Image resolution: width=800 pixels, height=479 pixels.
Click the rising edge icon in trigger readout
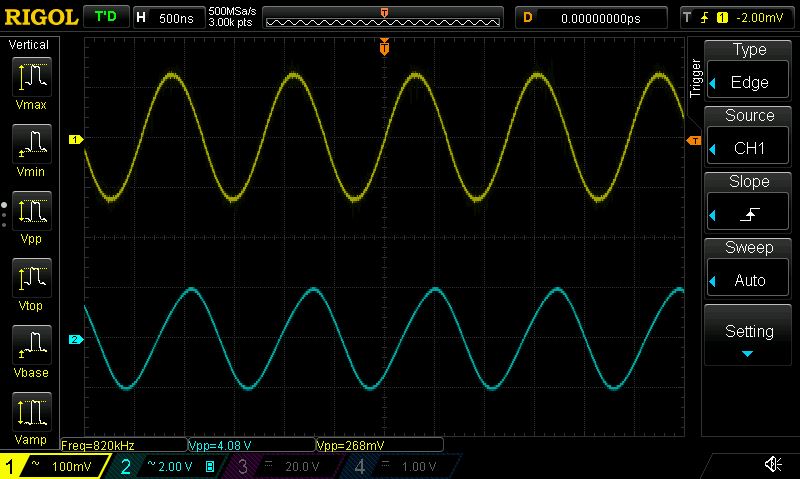click(x=704, y=18)
